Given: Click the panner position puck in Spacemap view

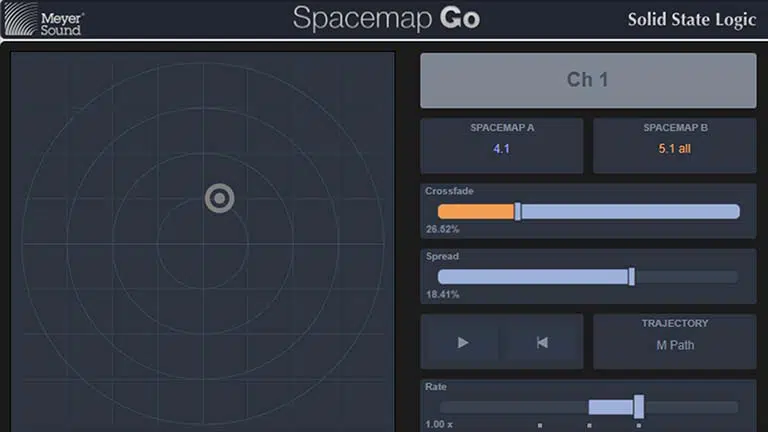Looking at the screenshot, I should tap(219, 198).
